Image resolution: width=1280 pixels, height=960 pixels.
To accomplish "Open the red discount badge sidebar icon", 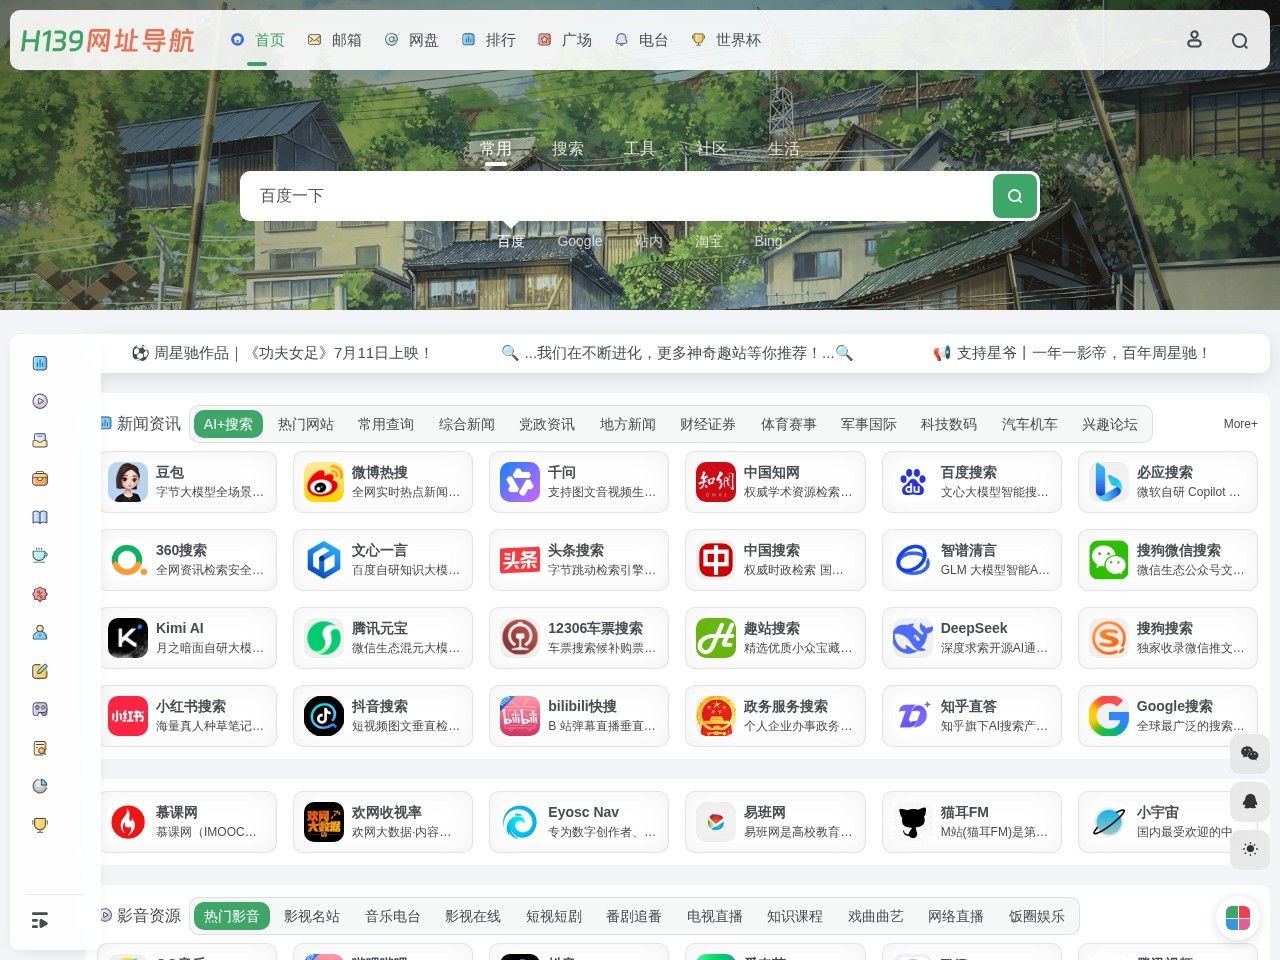I will (40, 594).
